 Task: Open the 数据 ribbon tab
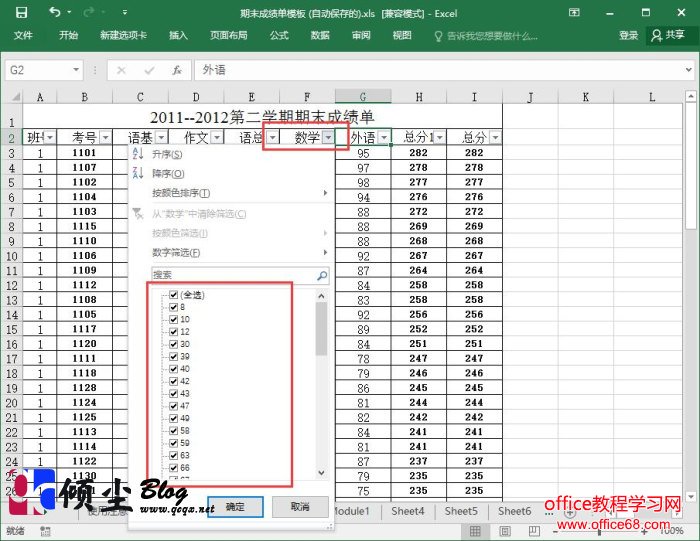point(320,36)
